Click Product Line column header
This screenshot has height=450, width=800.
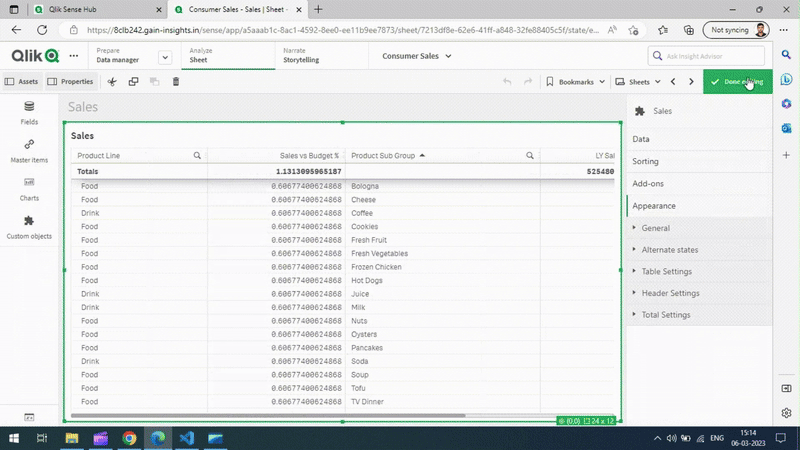(98, 156)
